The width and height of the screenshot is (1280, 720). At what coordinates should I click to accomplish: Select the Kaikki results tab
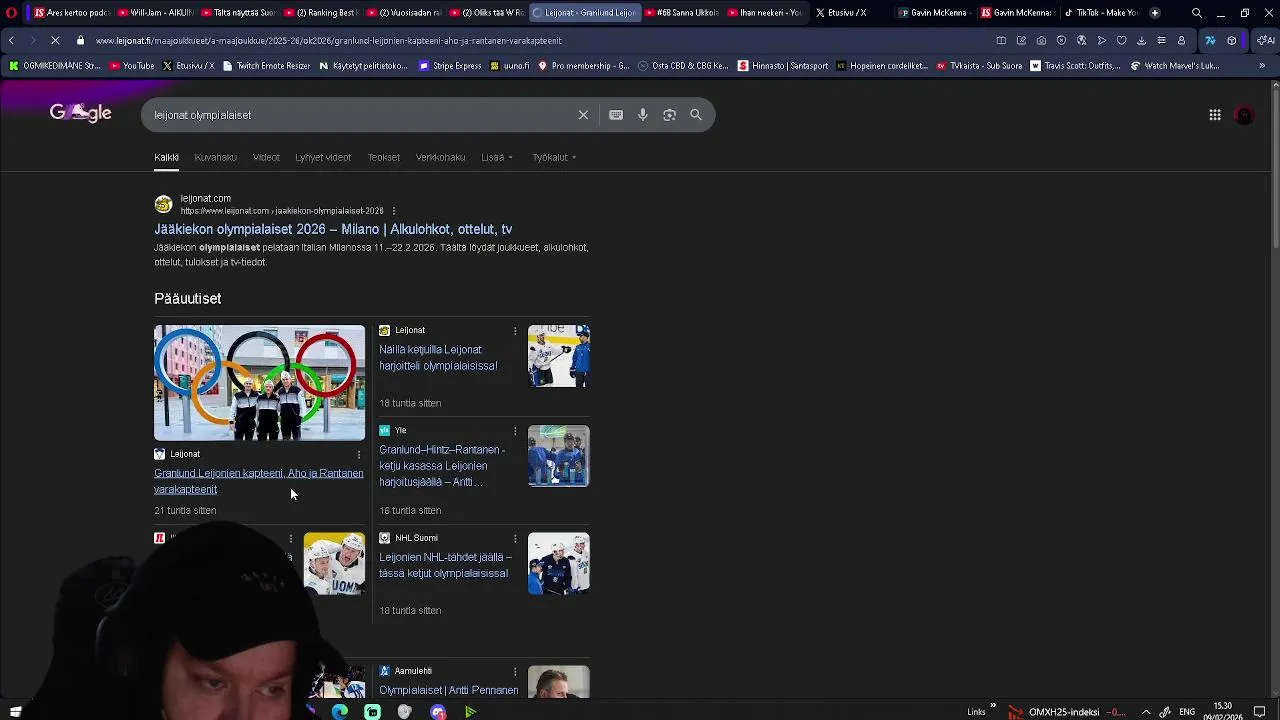166,157
